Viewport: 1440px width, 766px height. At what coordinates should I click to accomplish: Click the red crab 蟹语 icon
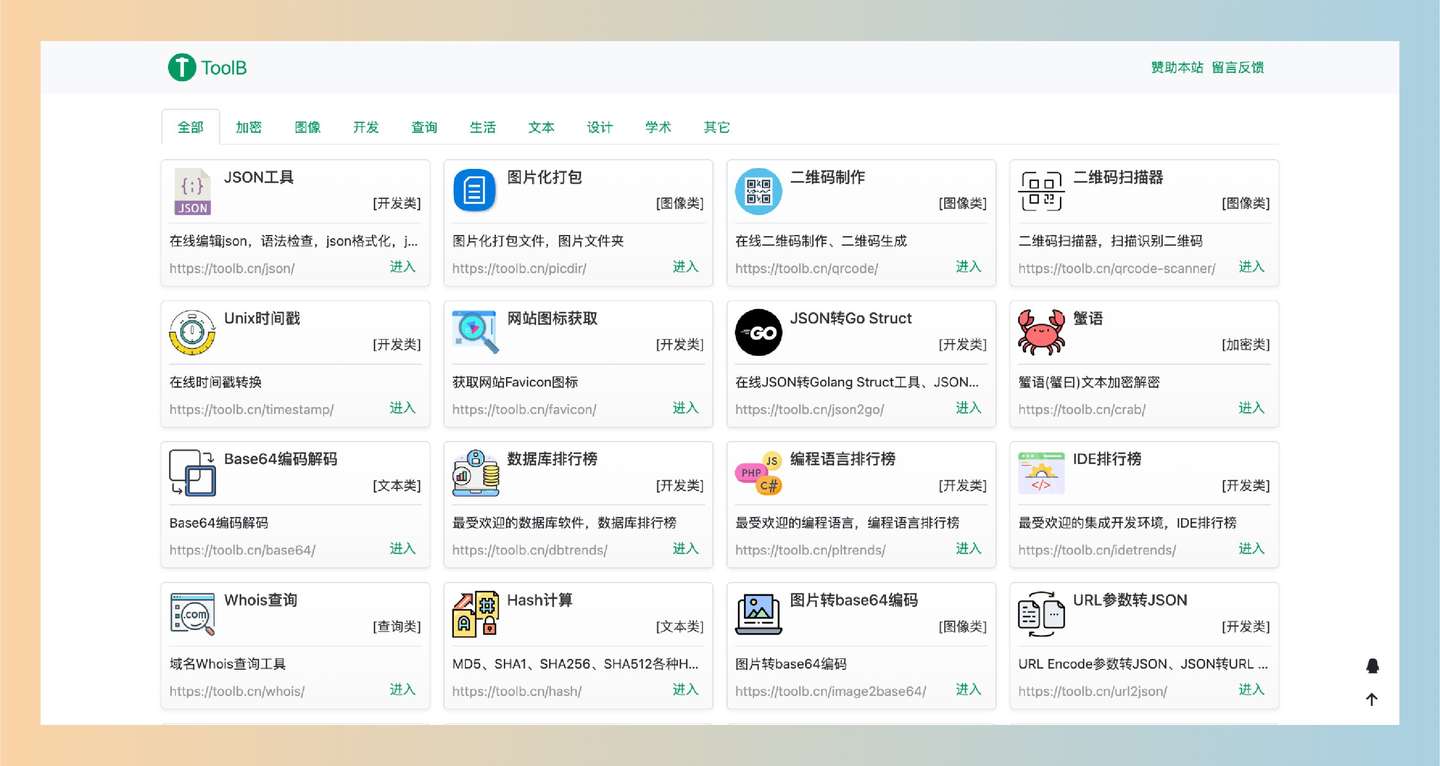tap(1041, 332)
